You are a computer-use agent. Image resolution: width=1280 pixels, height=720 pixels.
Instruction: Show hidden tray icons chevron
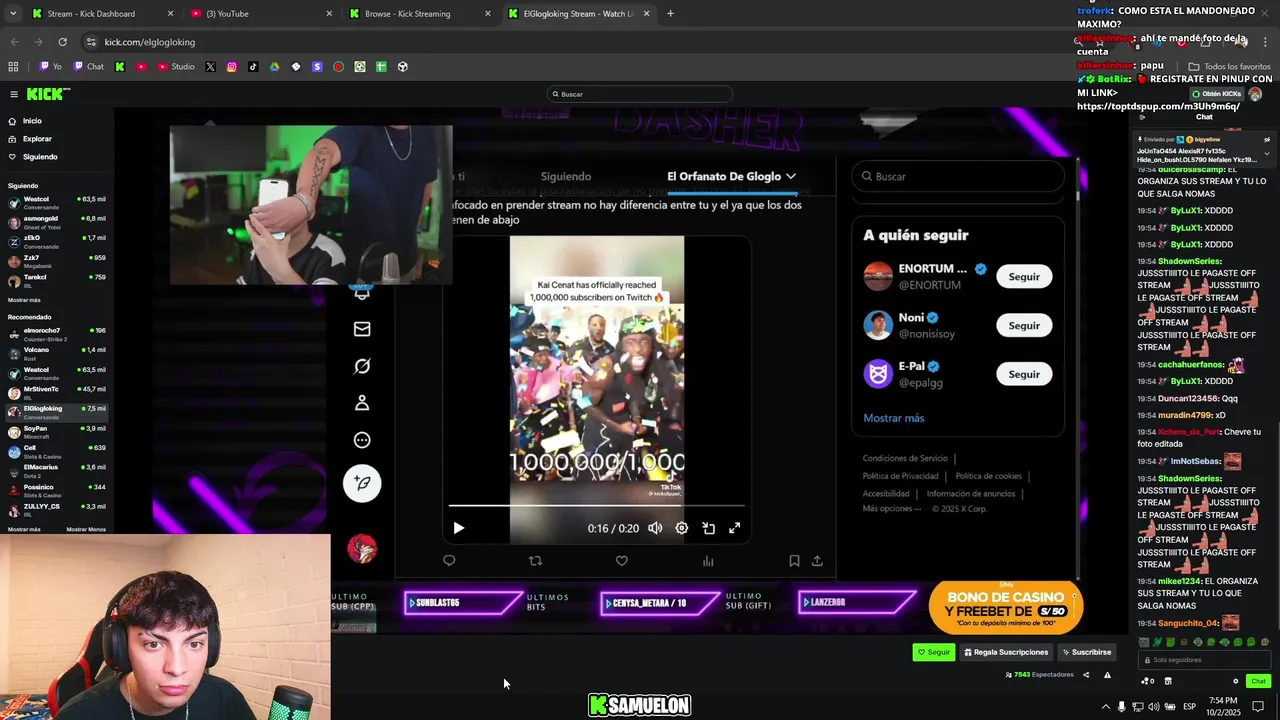click(1105, 707)
